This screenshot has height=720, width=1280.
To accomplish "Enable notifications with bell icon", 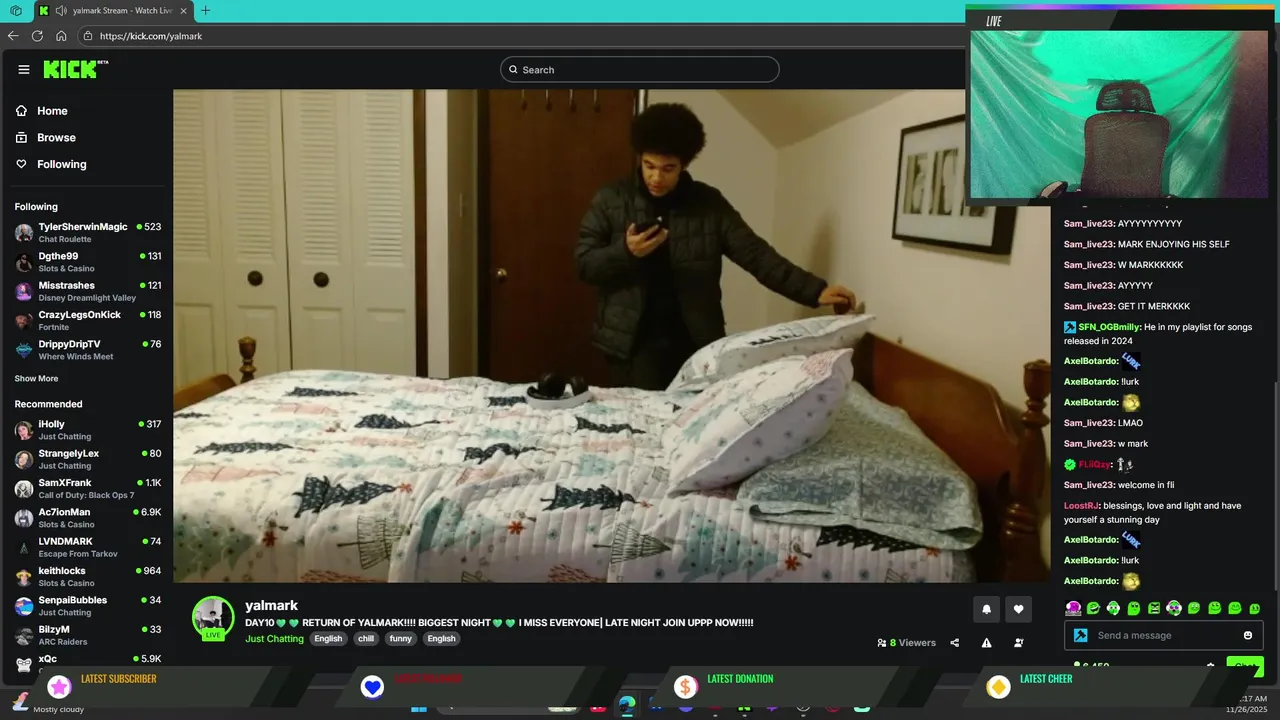I will (x=987, y=609).
